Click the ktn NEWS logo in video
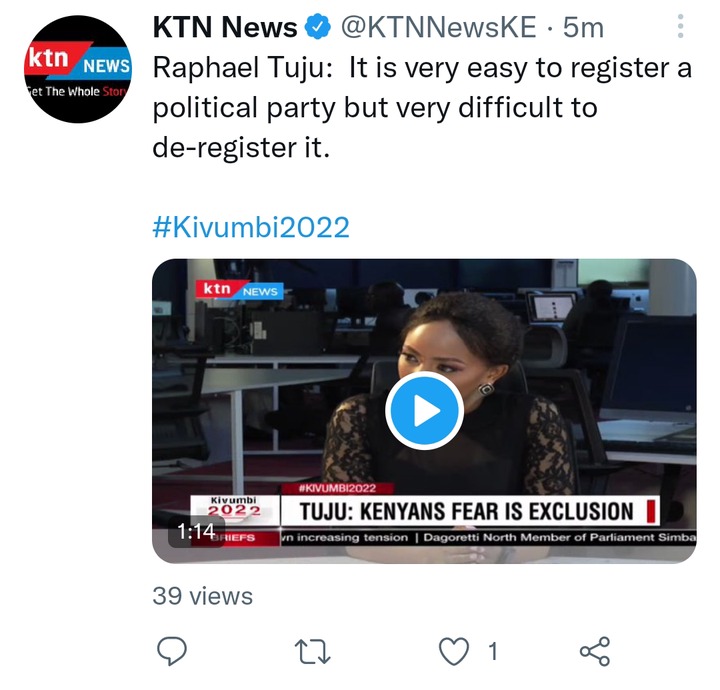Image resolution: width=720 pixels, height=690 pixels. click(x=240, y=289)
